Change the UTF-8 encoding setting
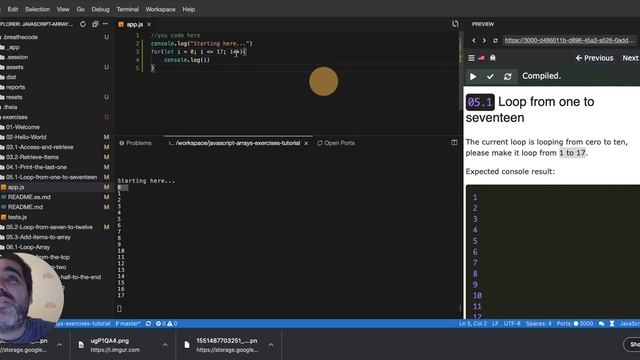Screen dimensions: 640x360 point(512,324)
